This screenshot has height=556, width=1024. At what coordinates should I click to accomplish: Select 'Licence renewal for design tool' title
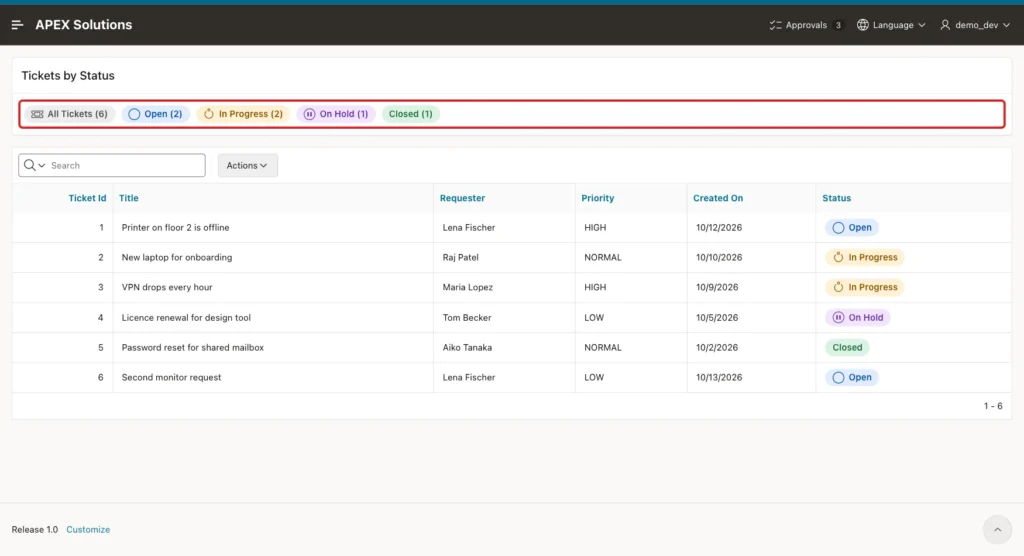[x=186, y=318]
